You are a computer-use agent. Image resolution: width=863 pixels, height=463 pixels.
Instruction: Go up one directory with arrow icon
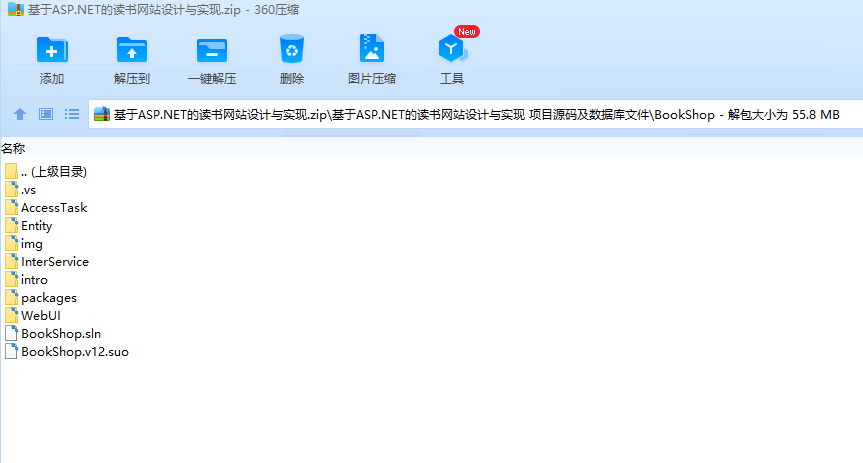pos(20,114)
